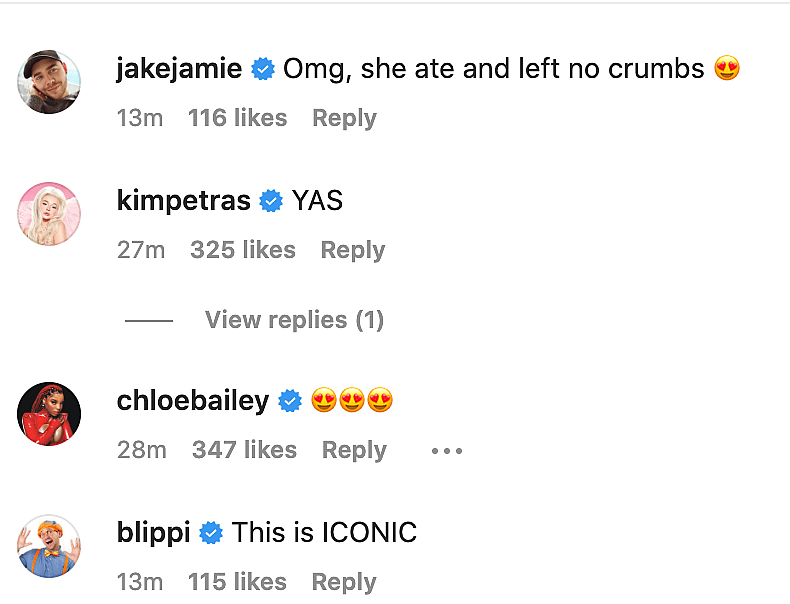Click jakejamie's profile picture
790x604 pixels.
coord(49,82)
